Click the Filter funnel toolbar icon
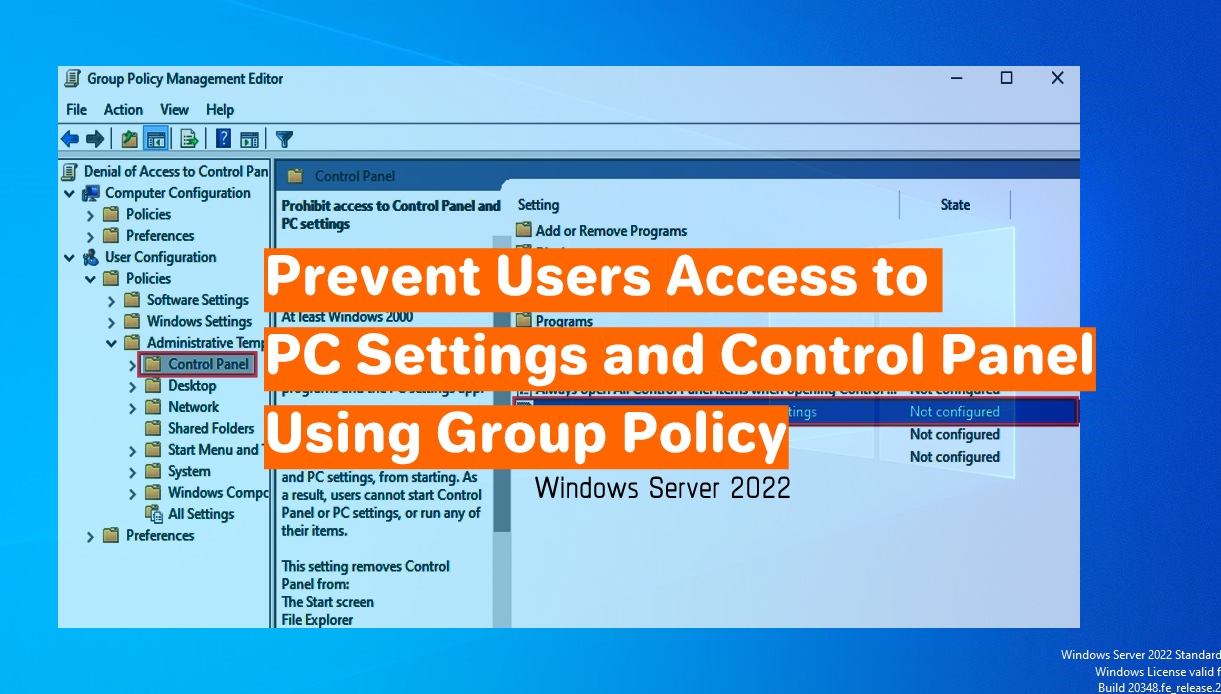This screenshot has height=694, width=1221. 284,139
